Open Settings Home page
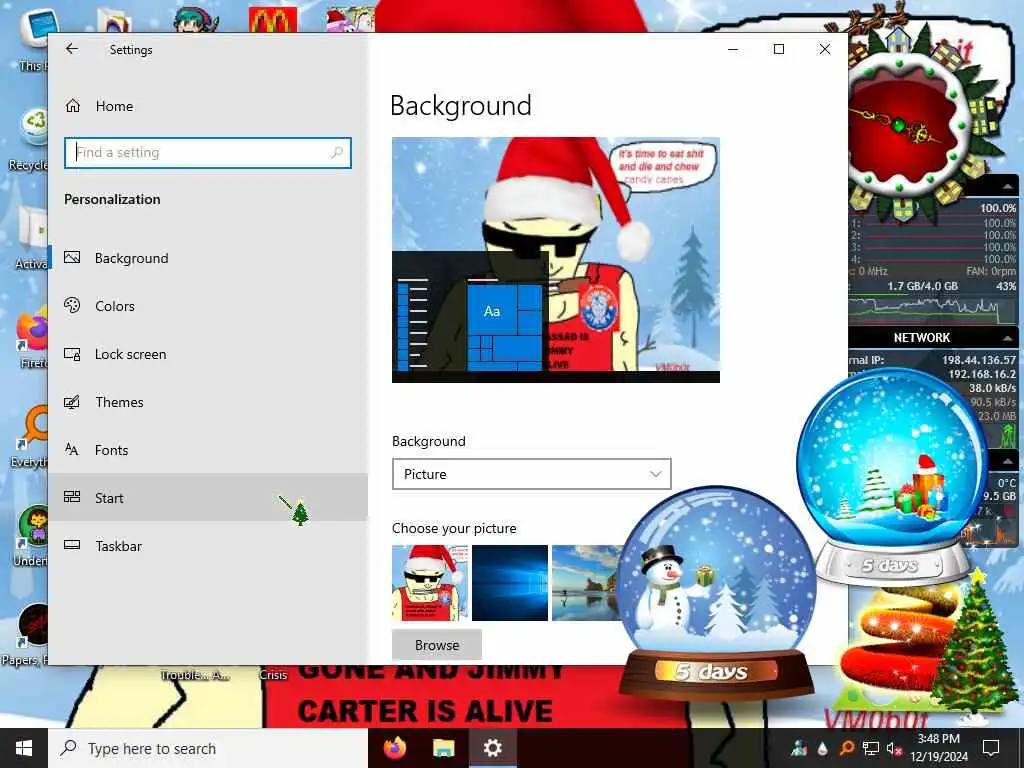 (x=208, y=106)
